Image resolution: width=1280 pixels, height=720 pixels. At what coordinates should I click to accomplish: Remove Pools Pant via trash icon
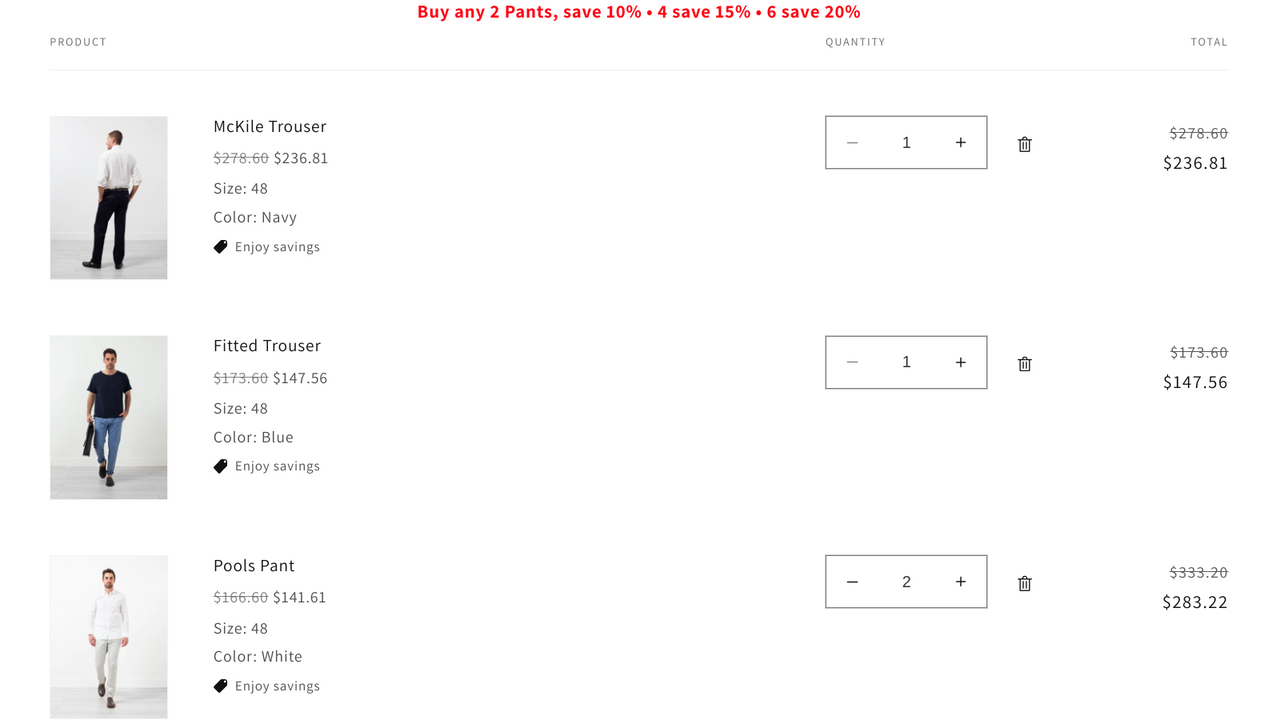(x=1024, y=583)
